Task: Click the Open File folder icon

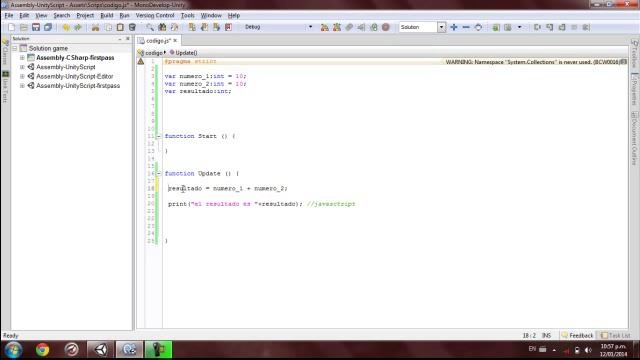Action: [x=24, y=27]
